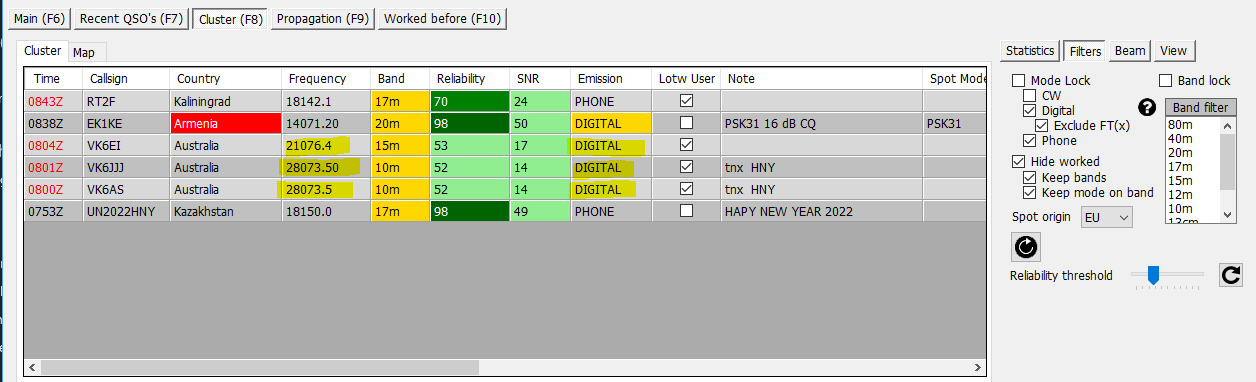Select the Cluster (F8) tab
Screen dimensions: 1256x382
tap(231, 18)
